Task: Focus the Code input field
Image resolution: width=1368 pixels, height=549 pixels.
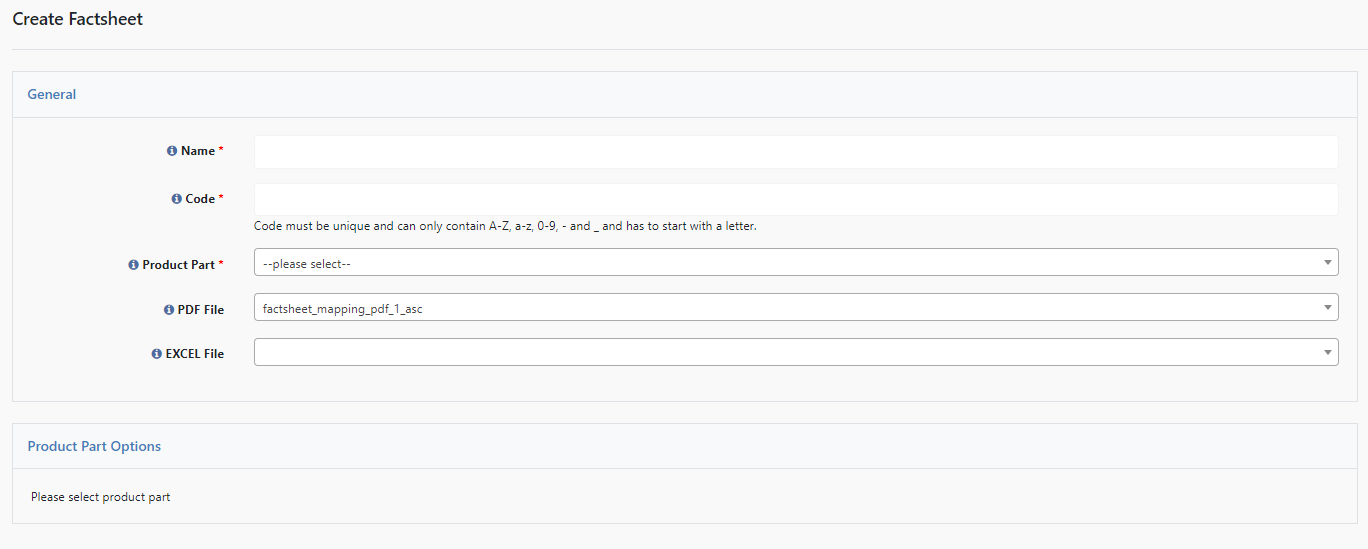Action: (796, 199)
